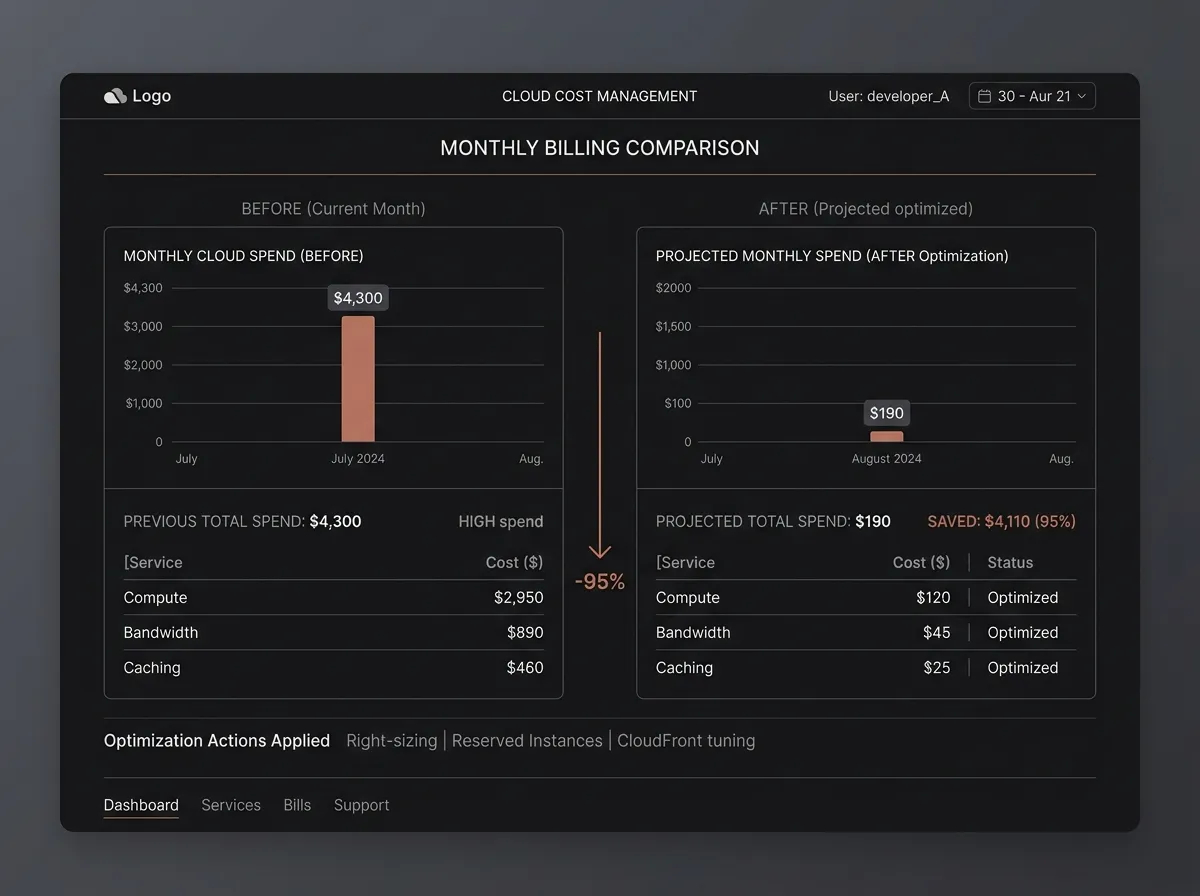The height and width of the screenshot is (896, 1200).
Task: Click the July 2024 axis label
Action: pyautogui.click(x=358, y=459)
